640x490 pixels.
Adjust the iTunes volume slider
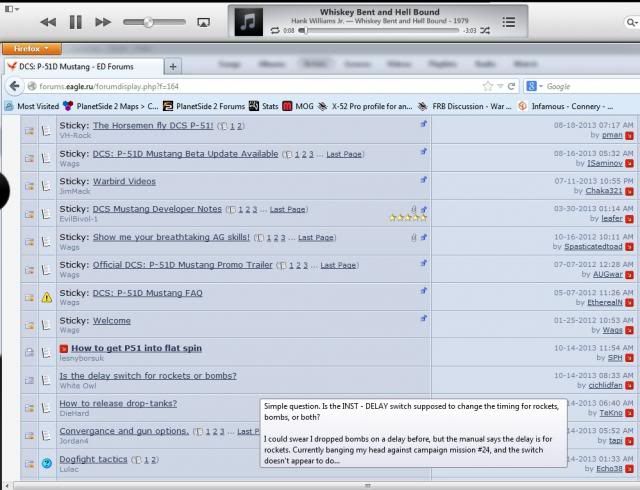point(150,21)
